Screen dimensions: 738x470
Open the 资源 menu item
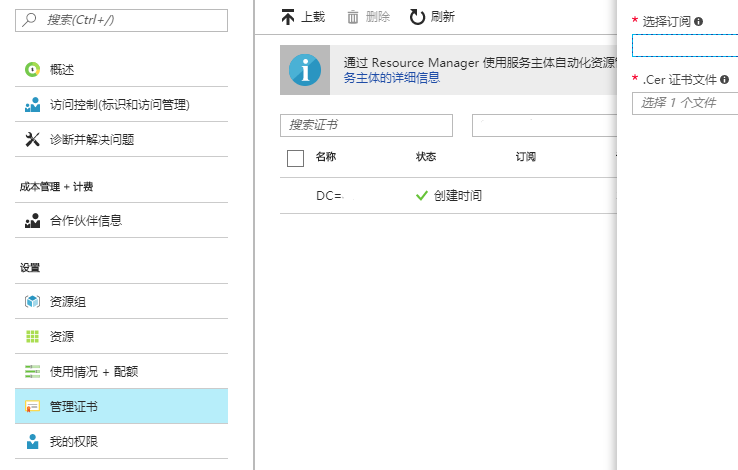[121, 336]
